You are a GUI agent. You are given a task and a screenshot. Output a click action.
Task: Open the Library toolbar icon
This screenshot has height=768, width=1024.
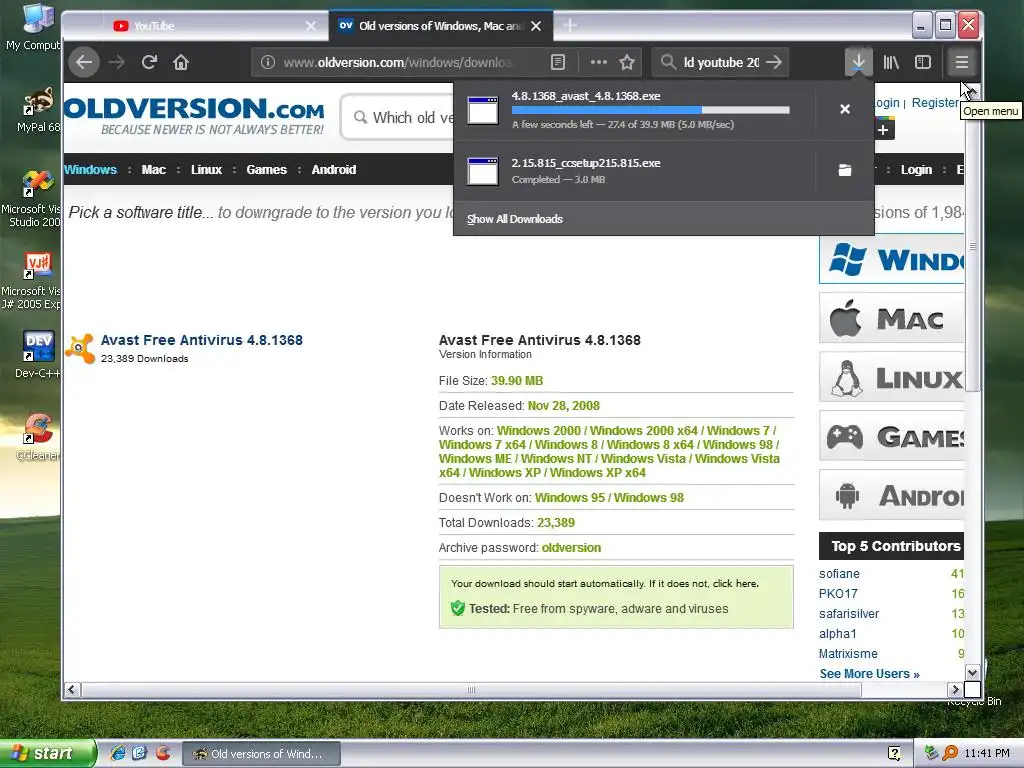pyautogui.click(x=891, y=62)
